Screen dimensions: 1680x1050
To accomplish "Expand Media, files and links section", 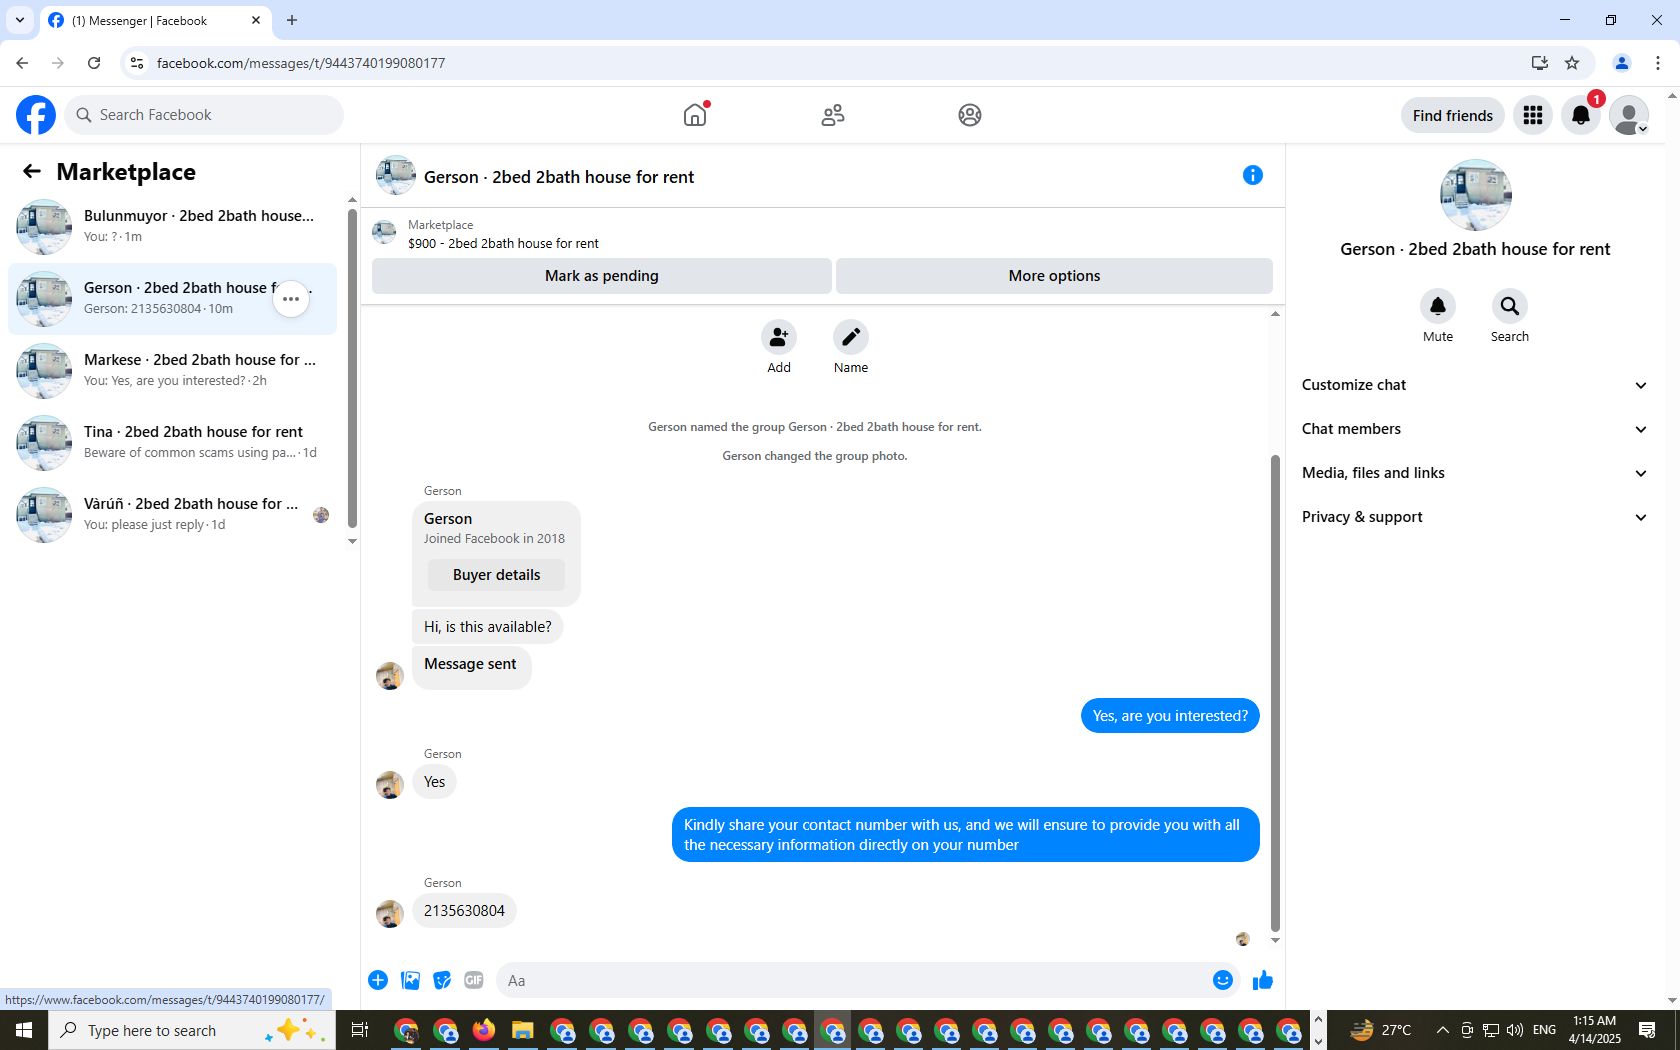I will (1475, 473).
